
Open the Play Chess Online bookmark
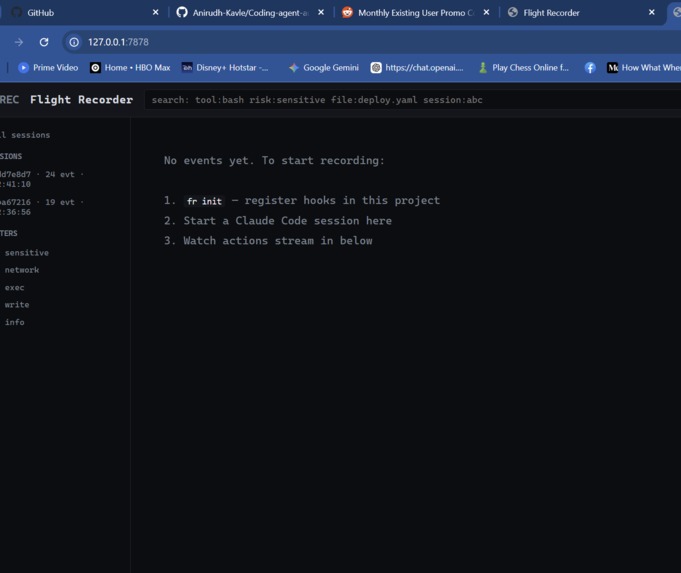pyautogui.click(x=523, y=68)
